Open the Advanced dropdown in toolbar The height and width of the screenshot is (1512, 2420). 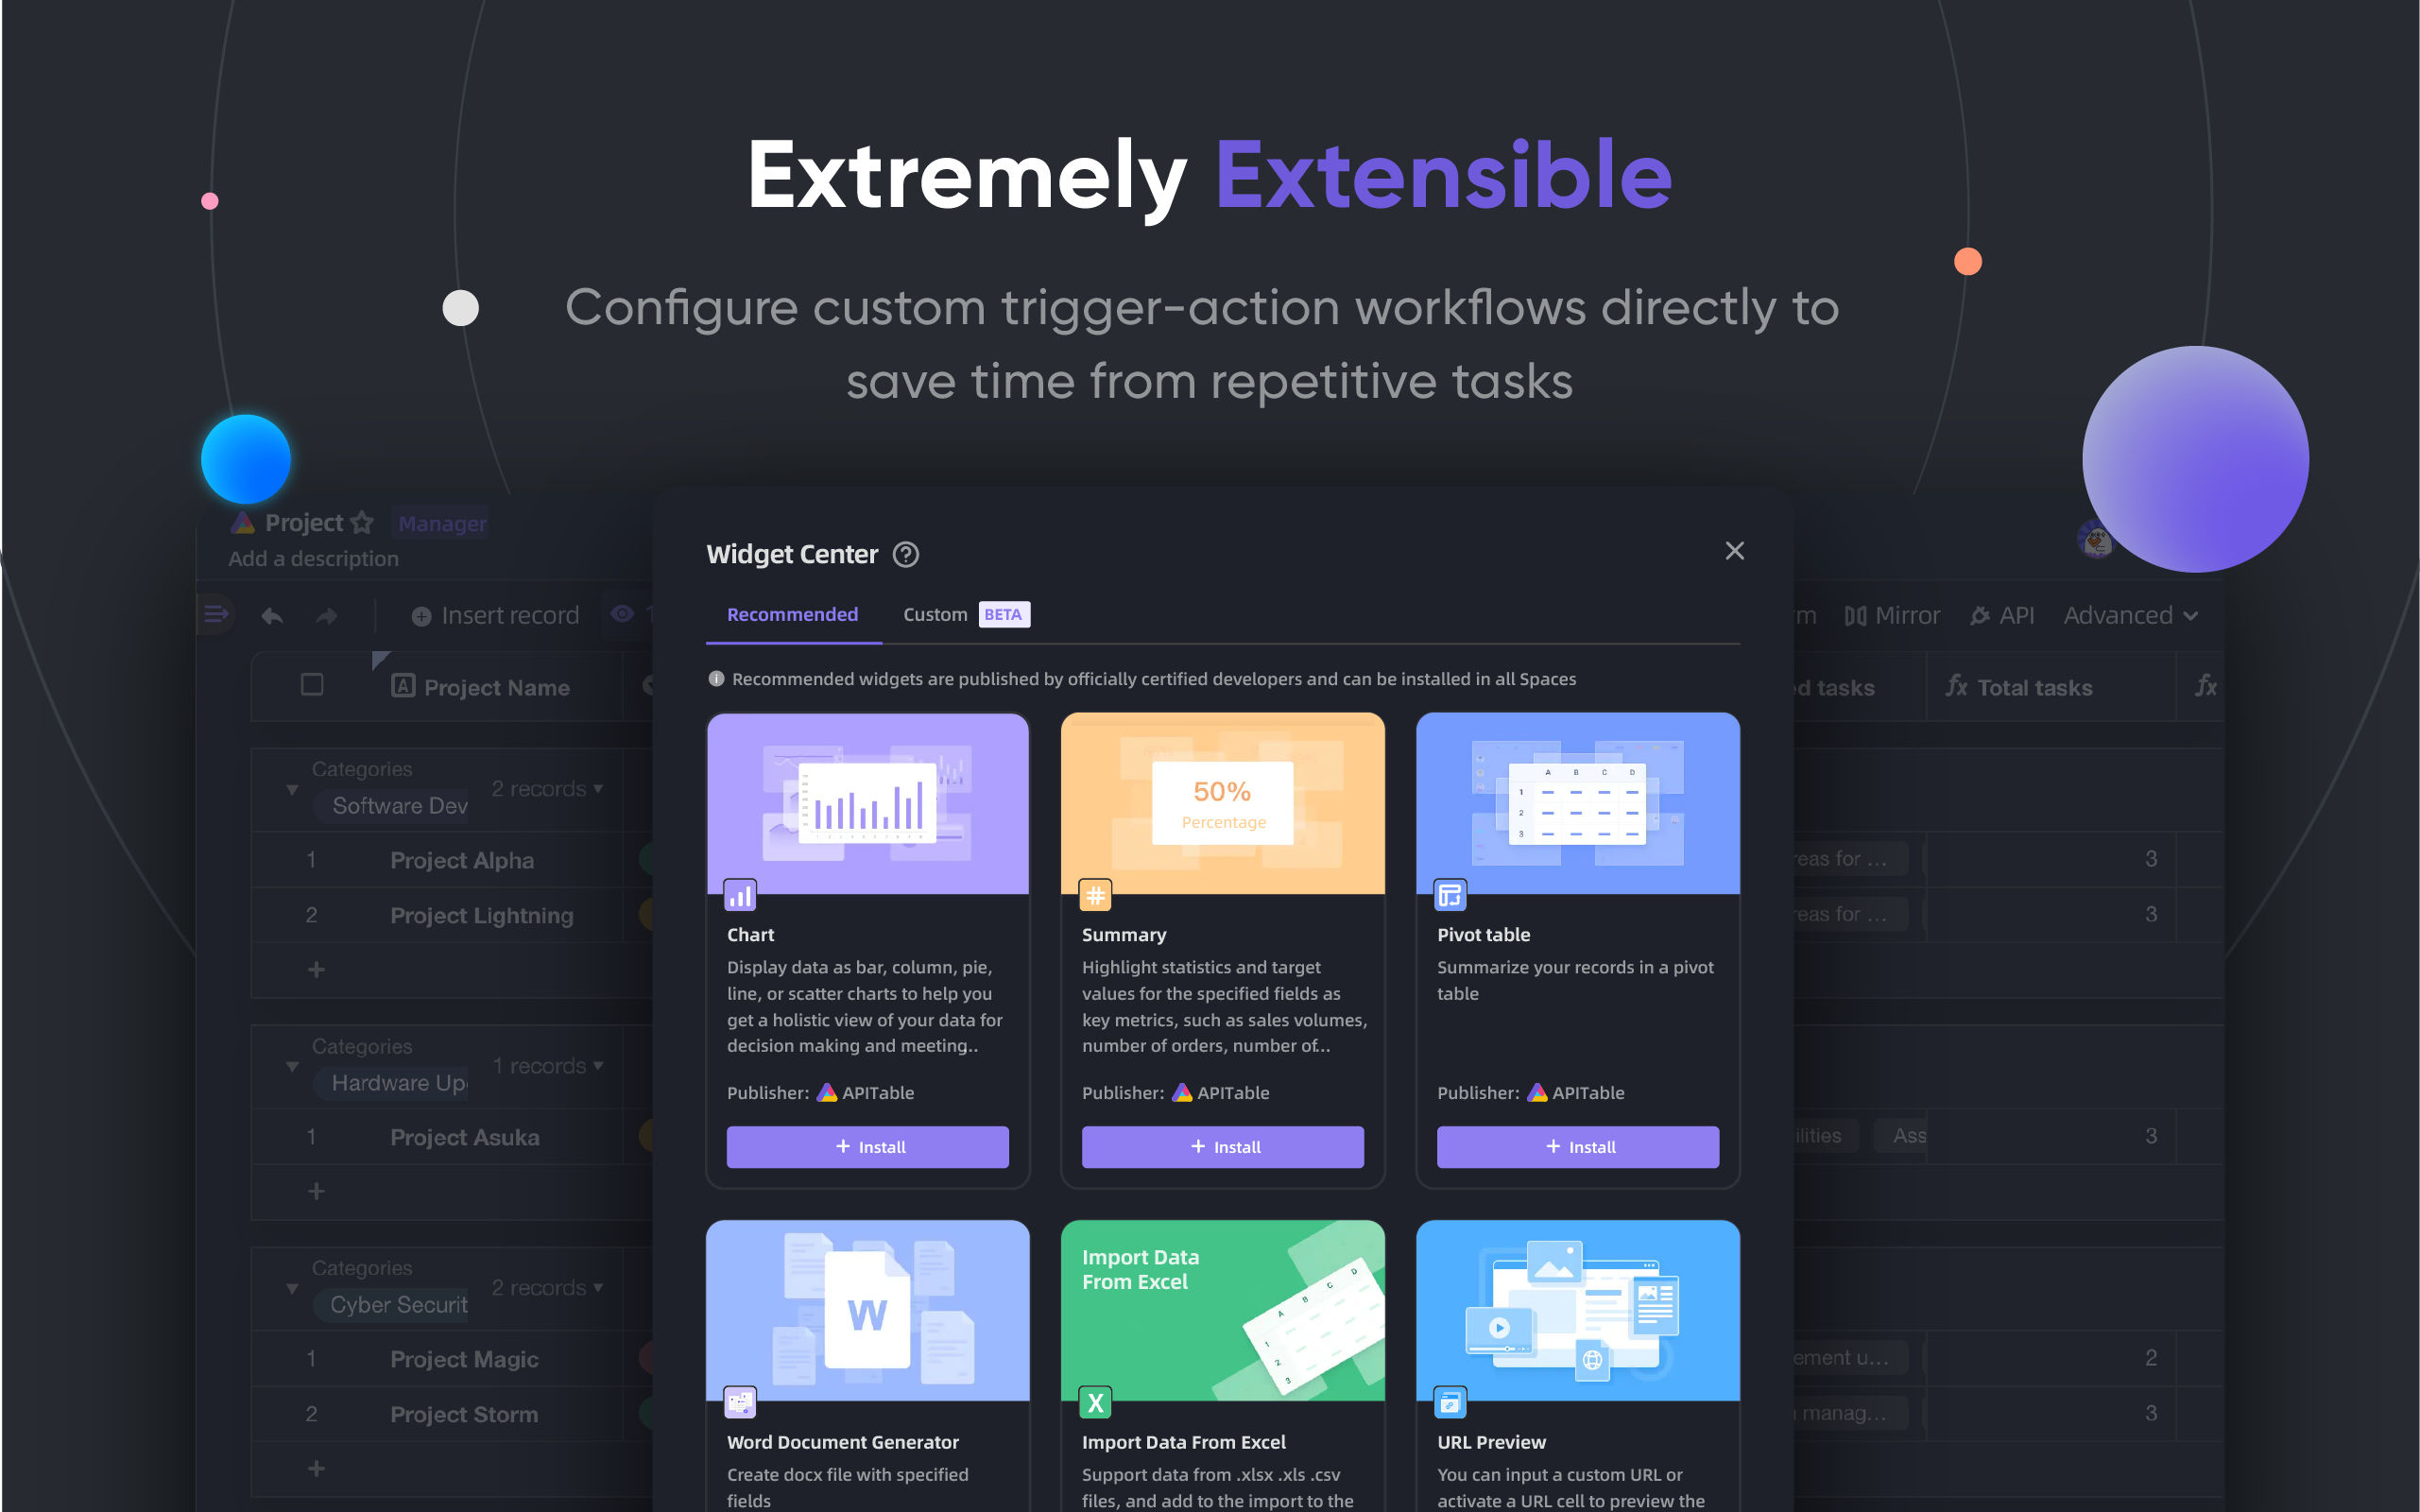point(2127,615)
